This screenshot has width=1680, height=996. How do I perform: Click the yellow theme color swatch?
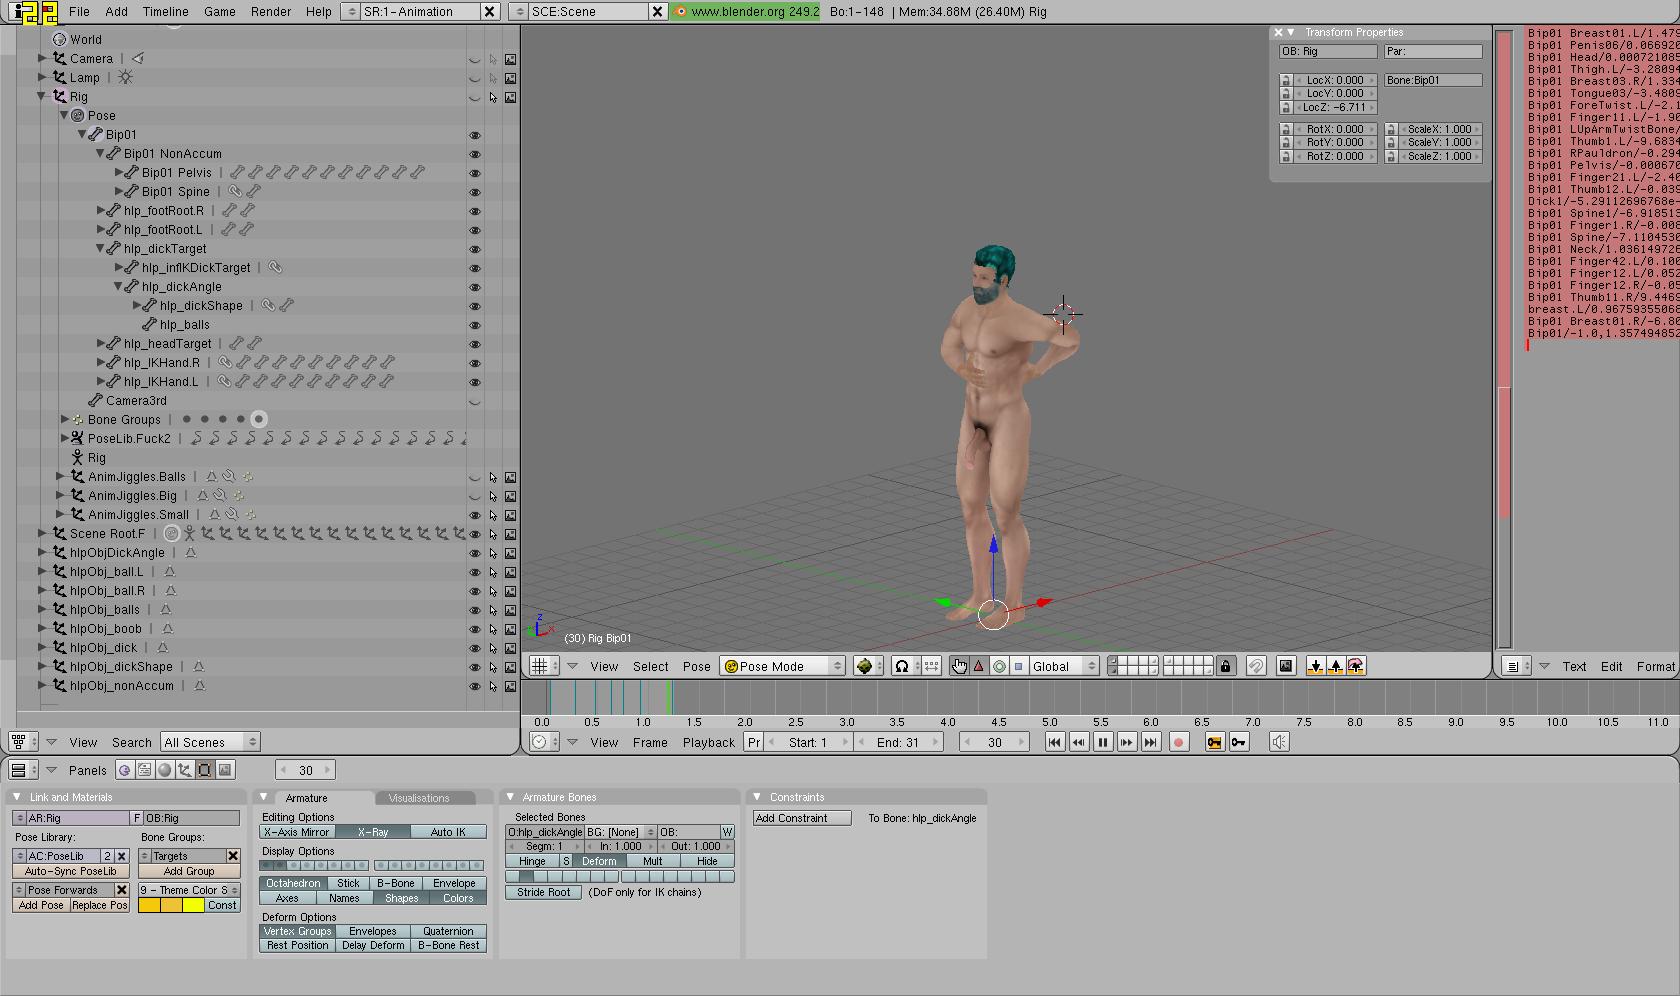click(x=193, y=905)
